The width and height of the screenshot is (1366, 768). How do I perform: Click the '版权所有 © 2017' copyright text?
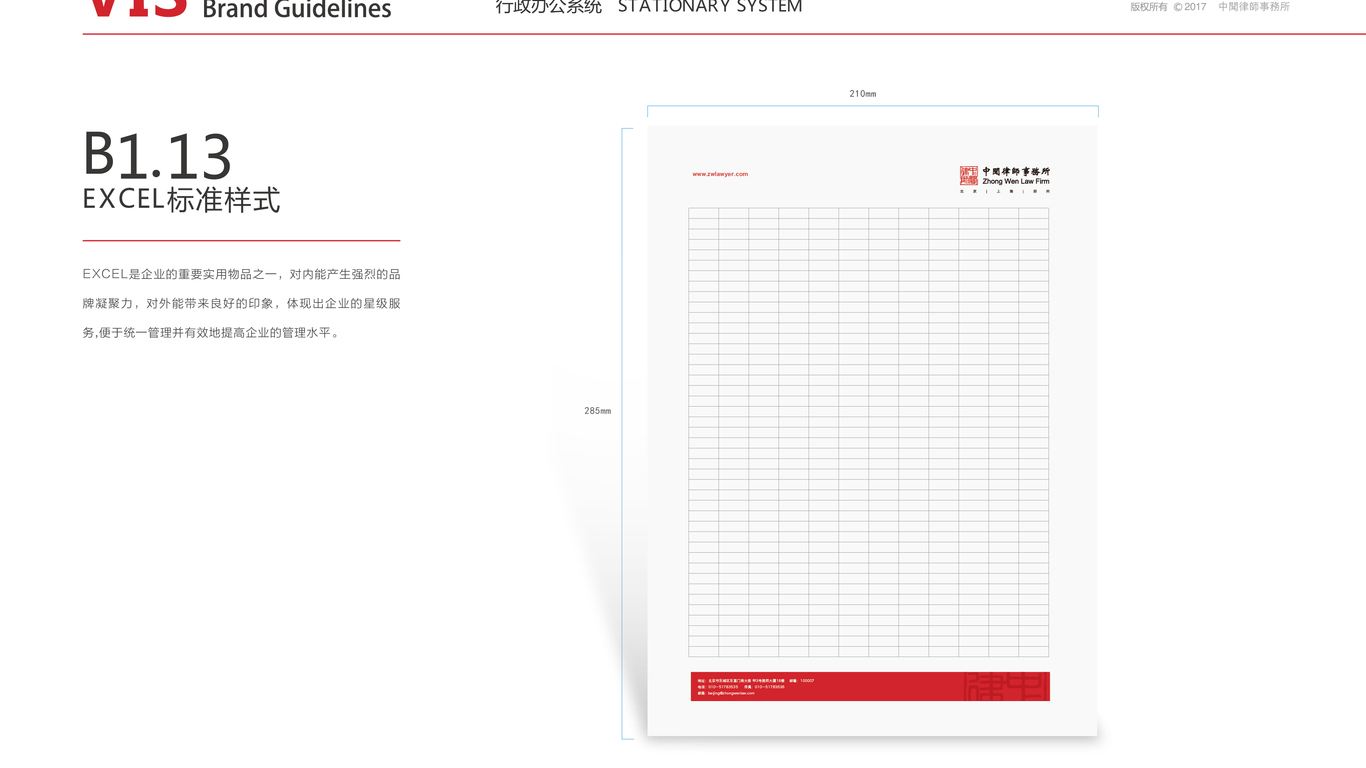[x=1168, y=7]
